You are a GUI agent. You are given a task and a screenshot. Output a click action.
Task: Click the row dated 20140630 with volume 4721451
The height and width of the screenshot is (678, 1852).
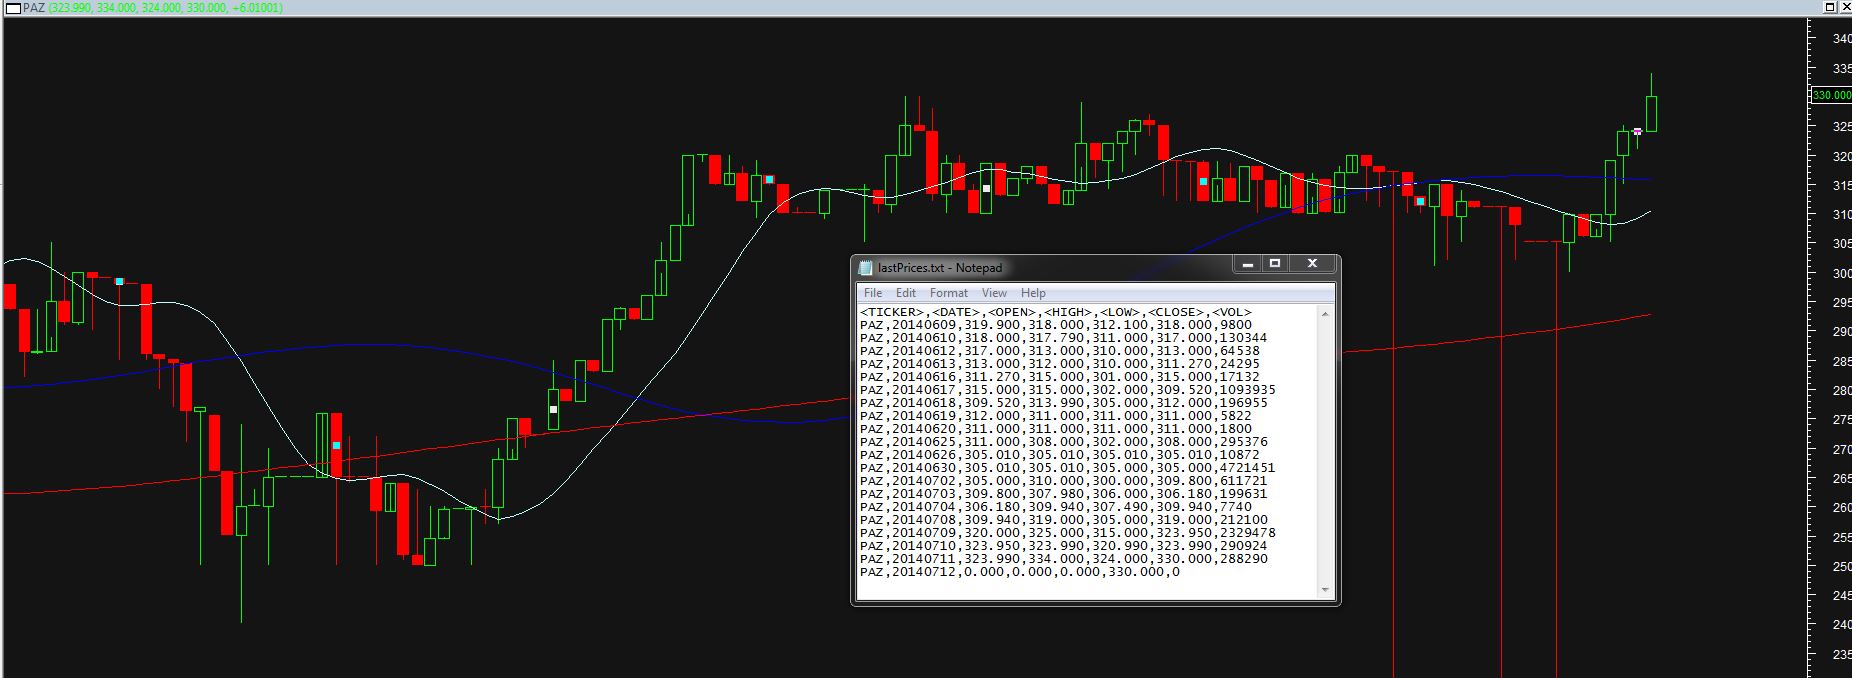click(x=1067, y=468)
